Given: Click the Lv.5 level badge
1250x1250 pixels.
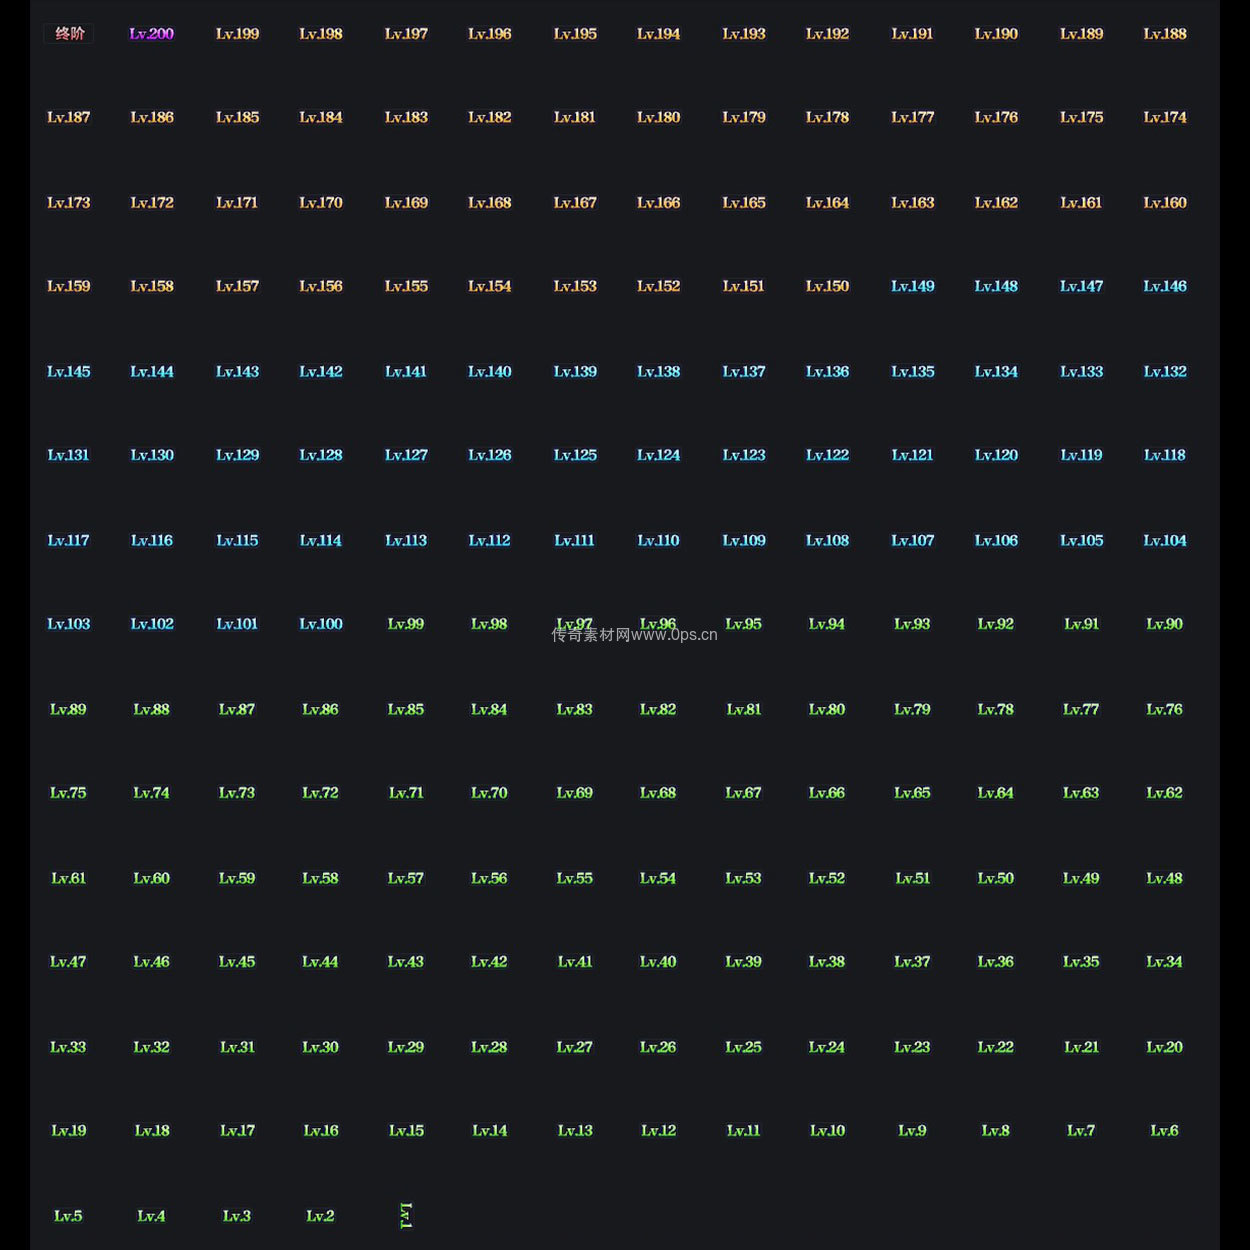Looking at the screenshot, I should click(68, 1216).
